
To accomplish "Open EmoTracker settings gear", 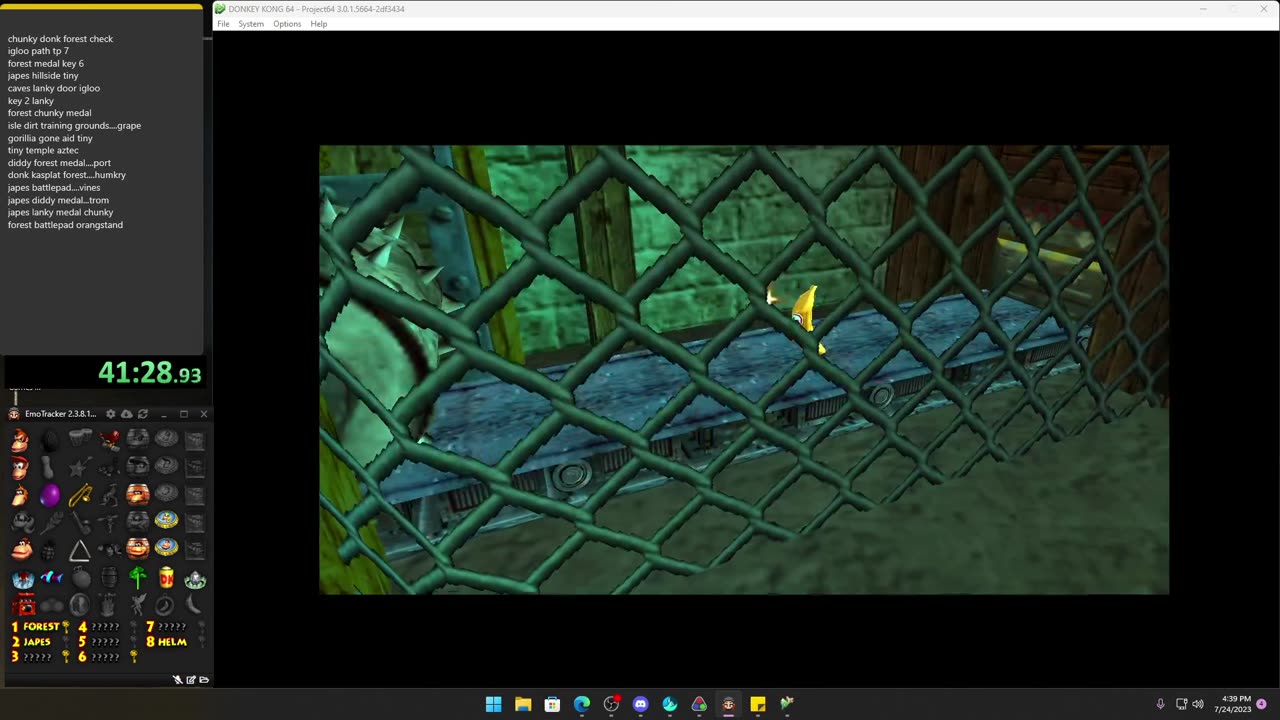I will [111, 414].
